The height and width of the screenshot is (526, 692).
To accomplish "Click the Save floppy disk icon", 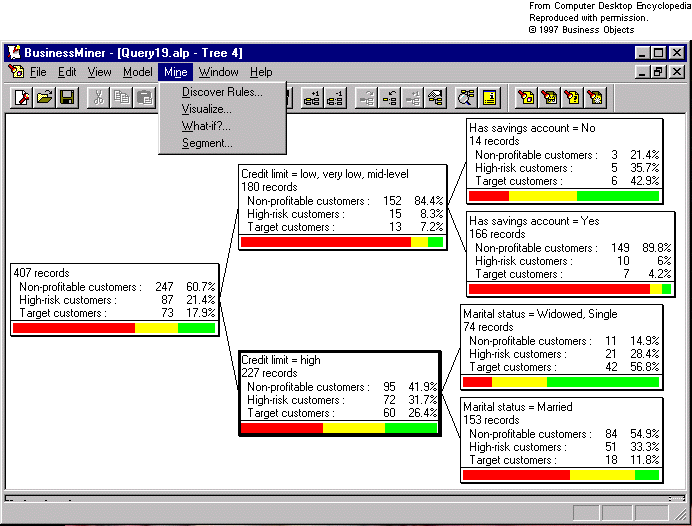I will [67, 97].
